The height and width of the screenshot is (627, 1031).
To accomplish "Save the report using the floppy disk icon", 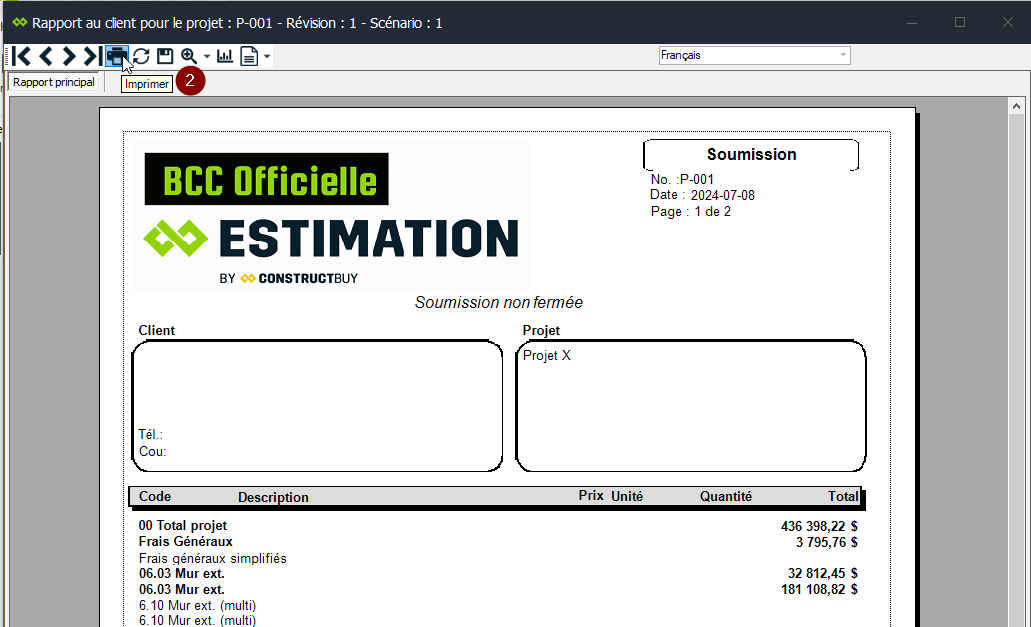I will [x=165, y=56].
